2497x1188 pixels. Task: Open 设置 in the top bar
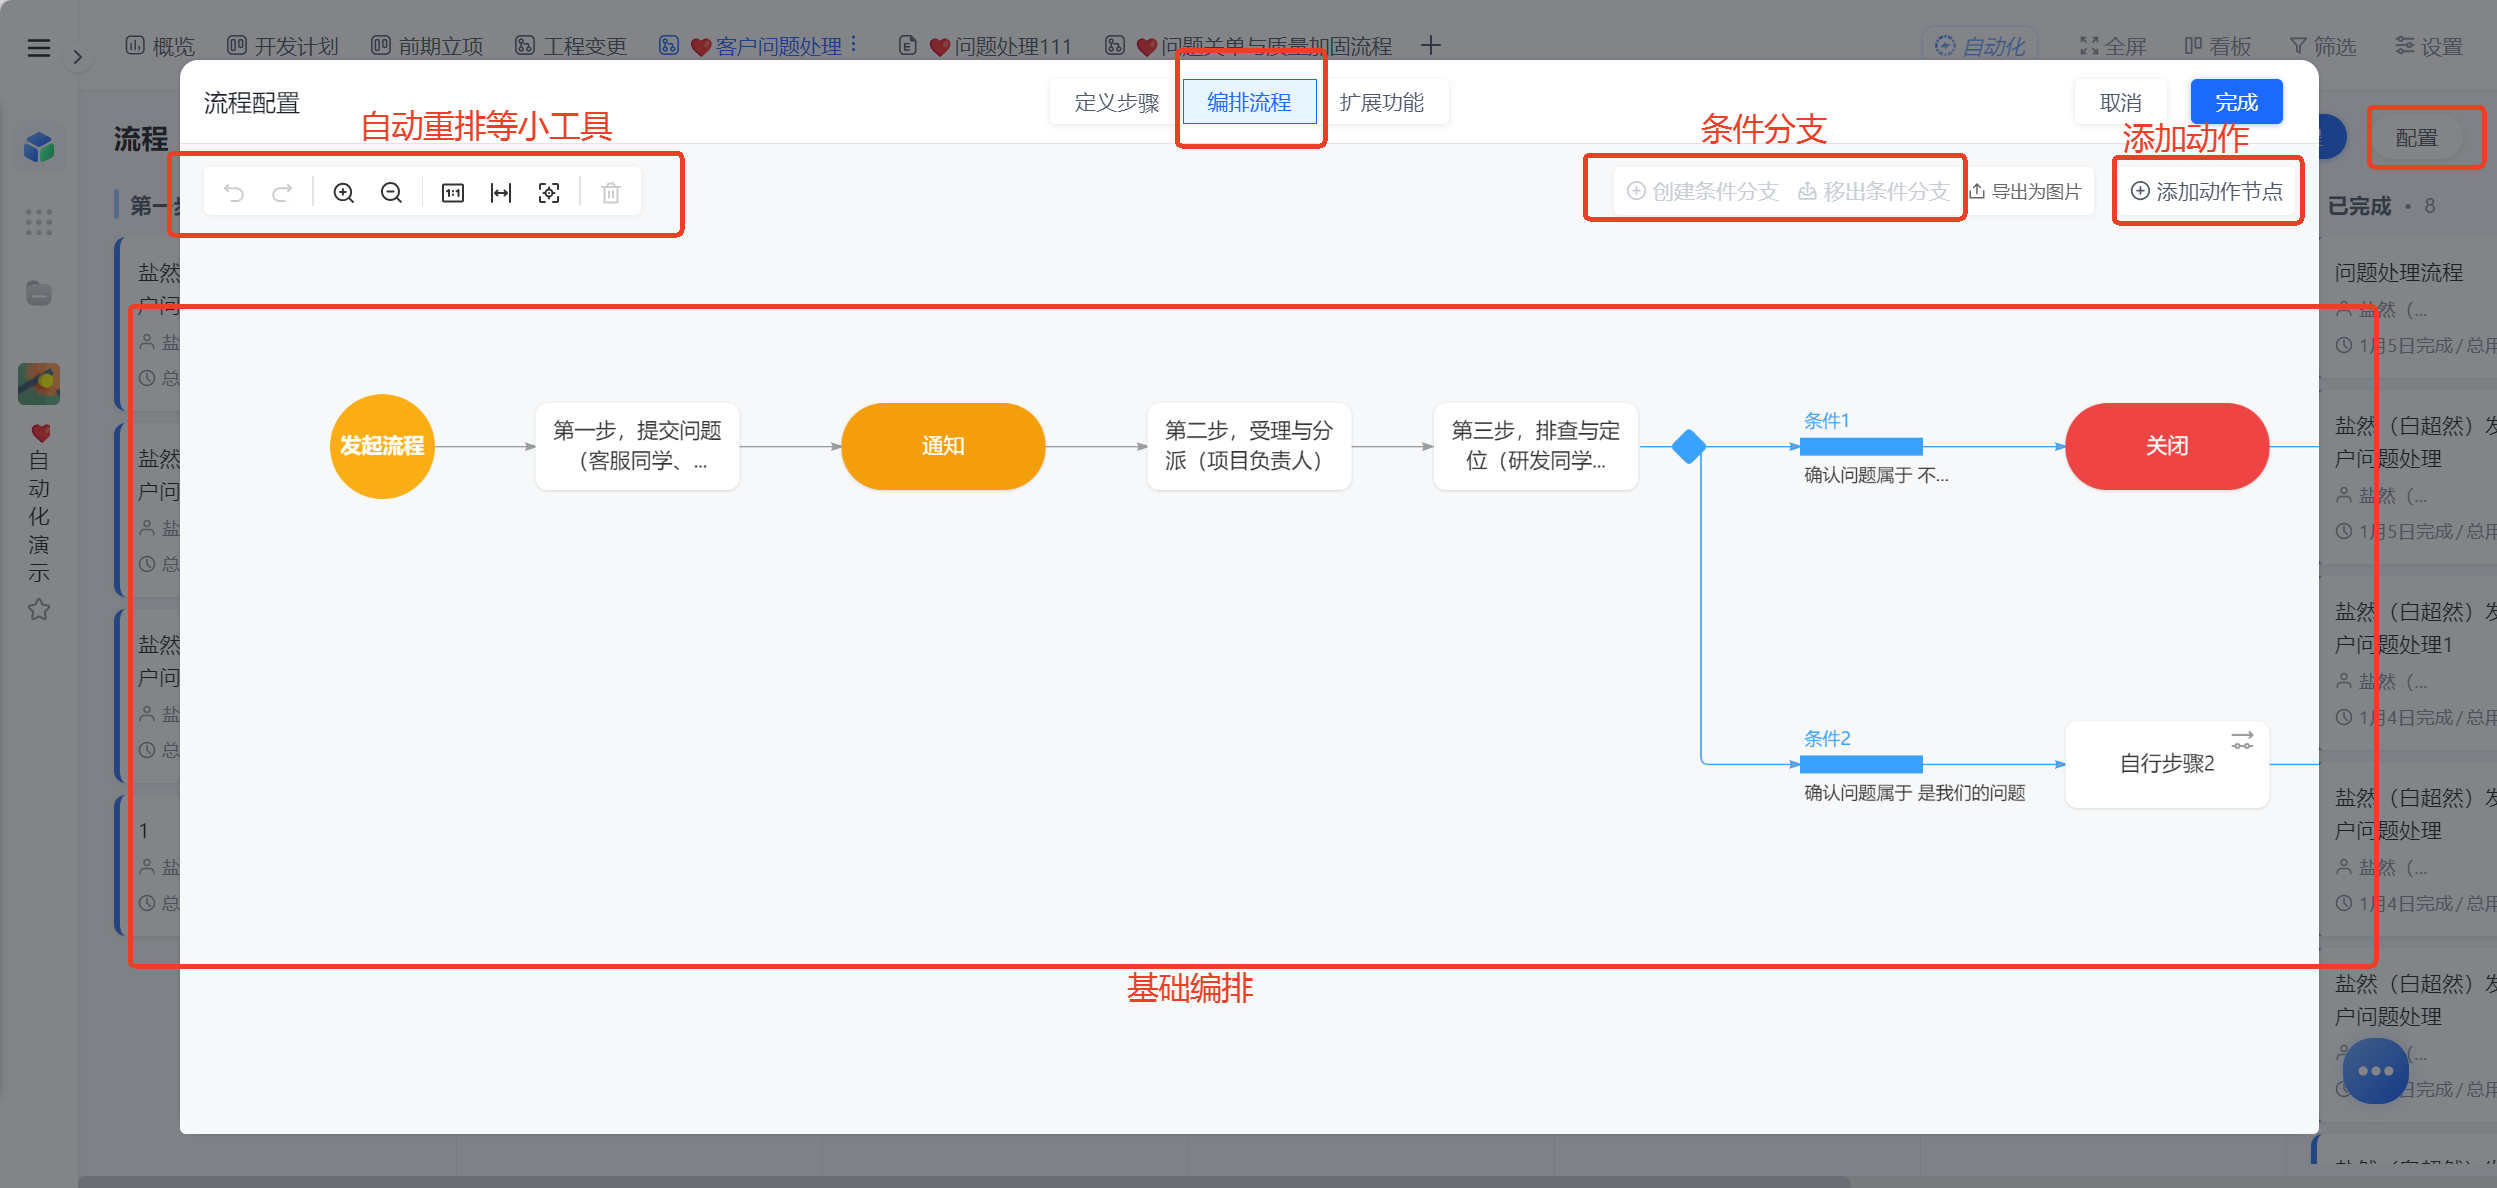(x=2429, y=46)
